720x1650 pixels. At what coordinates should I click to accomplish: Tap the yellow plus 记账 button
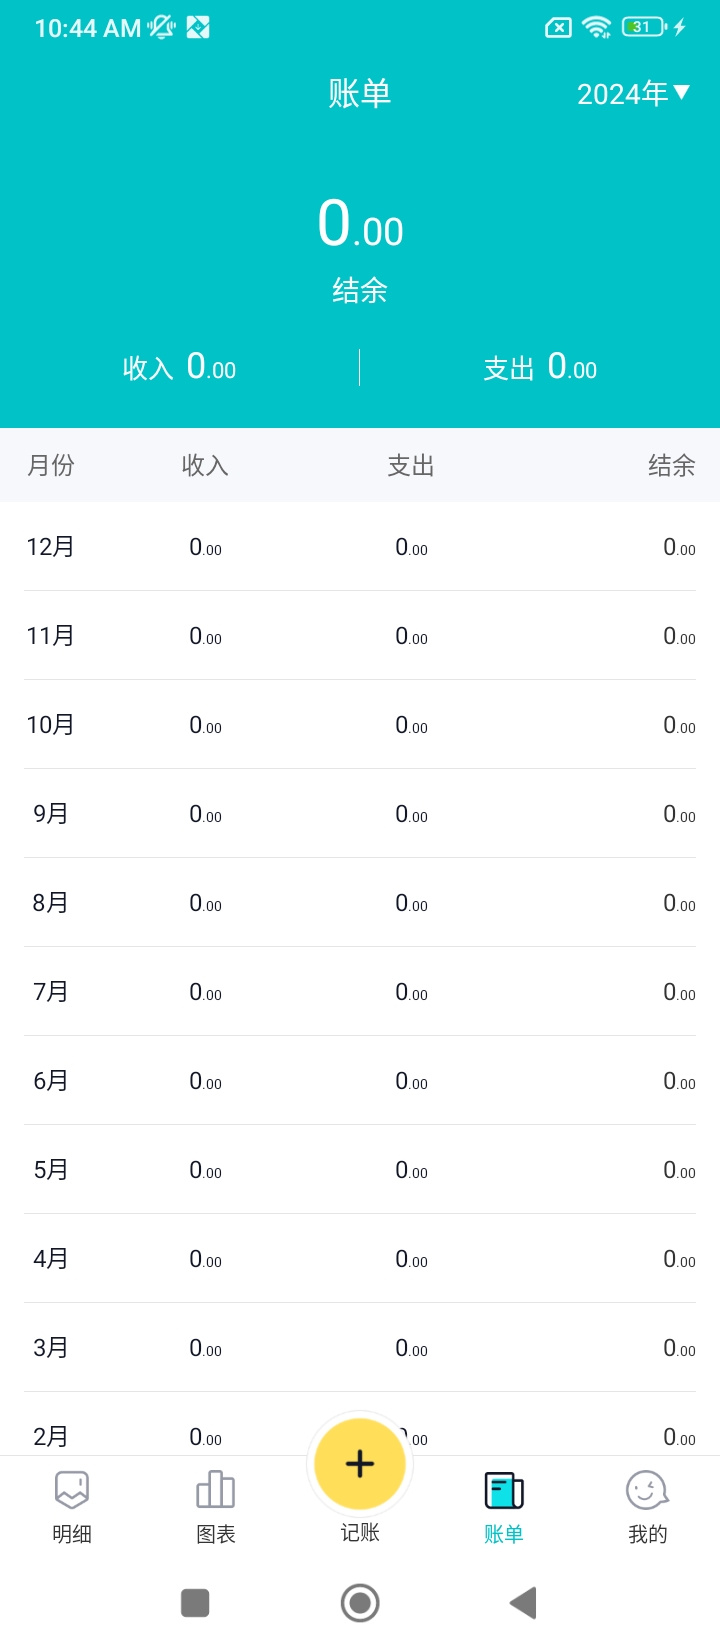(360, 1464)
